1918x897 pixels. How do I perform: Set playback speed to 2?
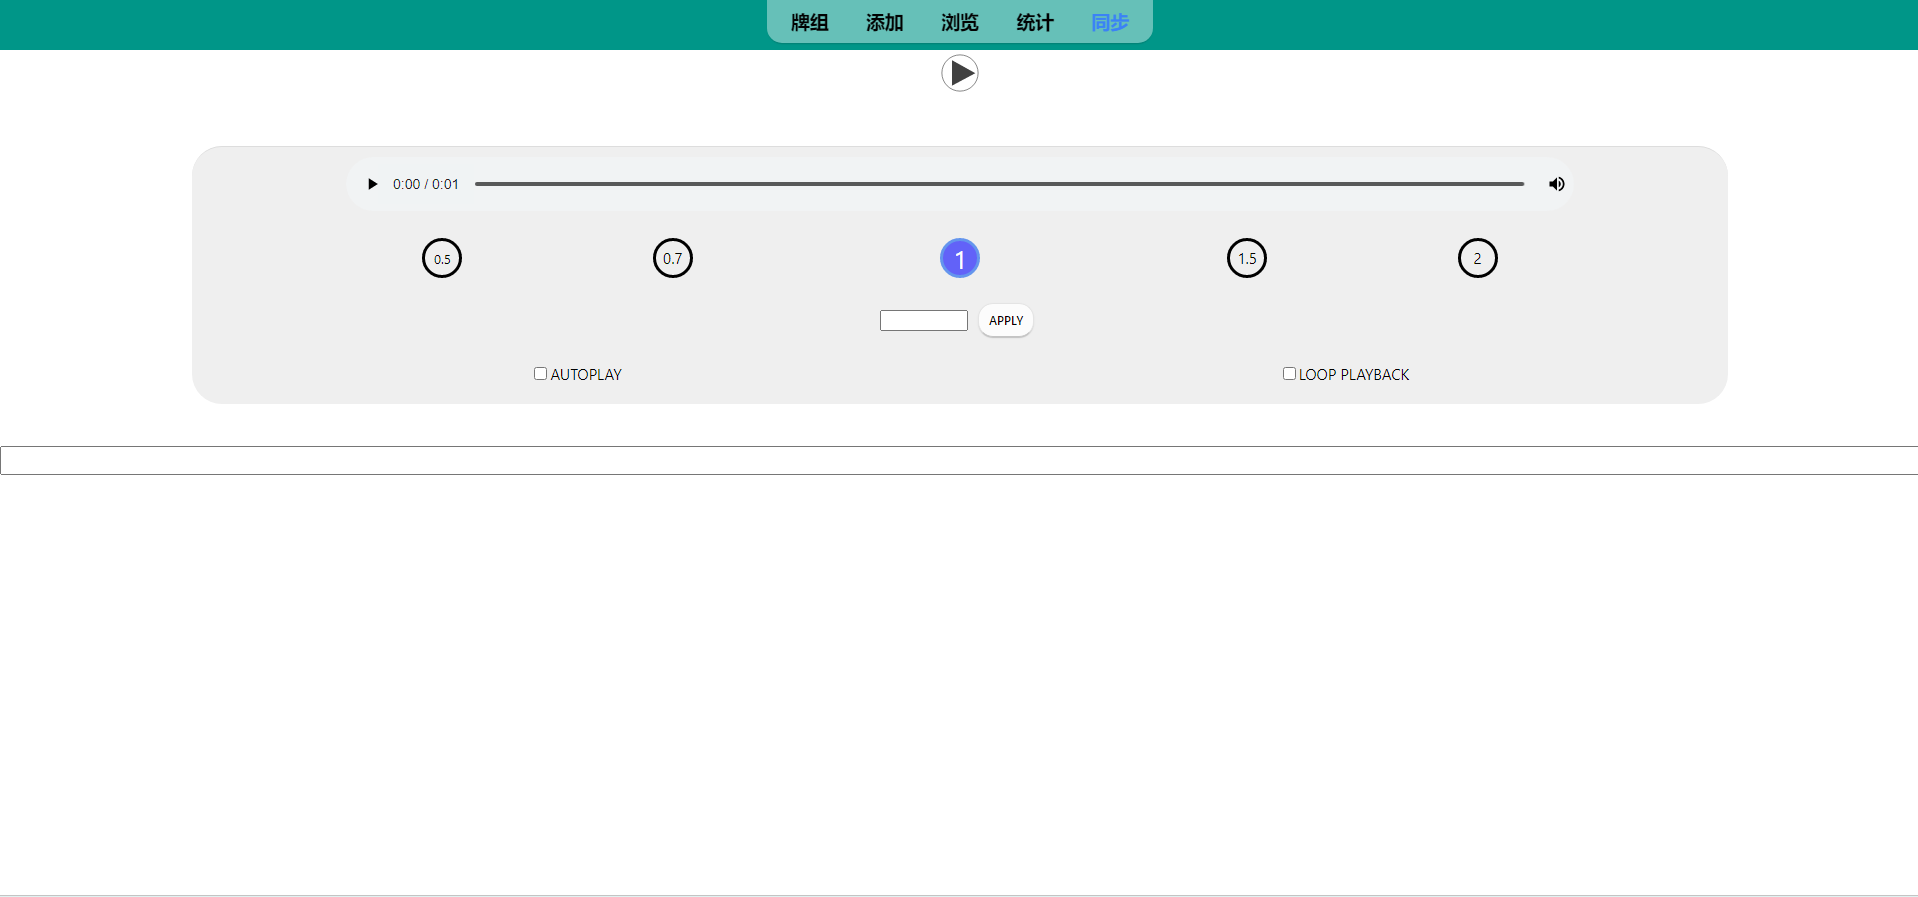[1478, 259]
